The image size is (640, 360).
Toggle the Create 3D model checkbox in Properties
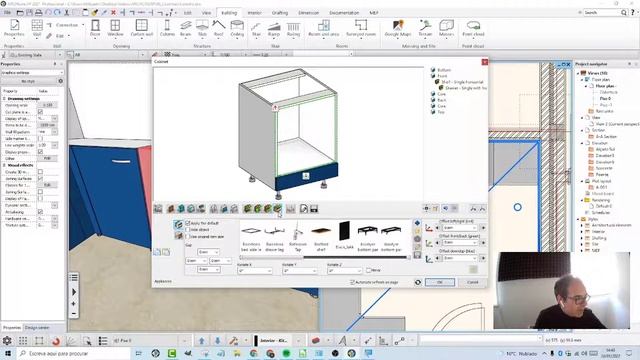[x=40, y=172]
